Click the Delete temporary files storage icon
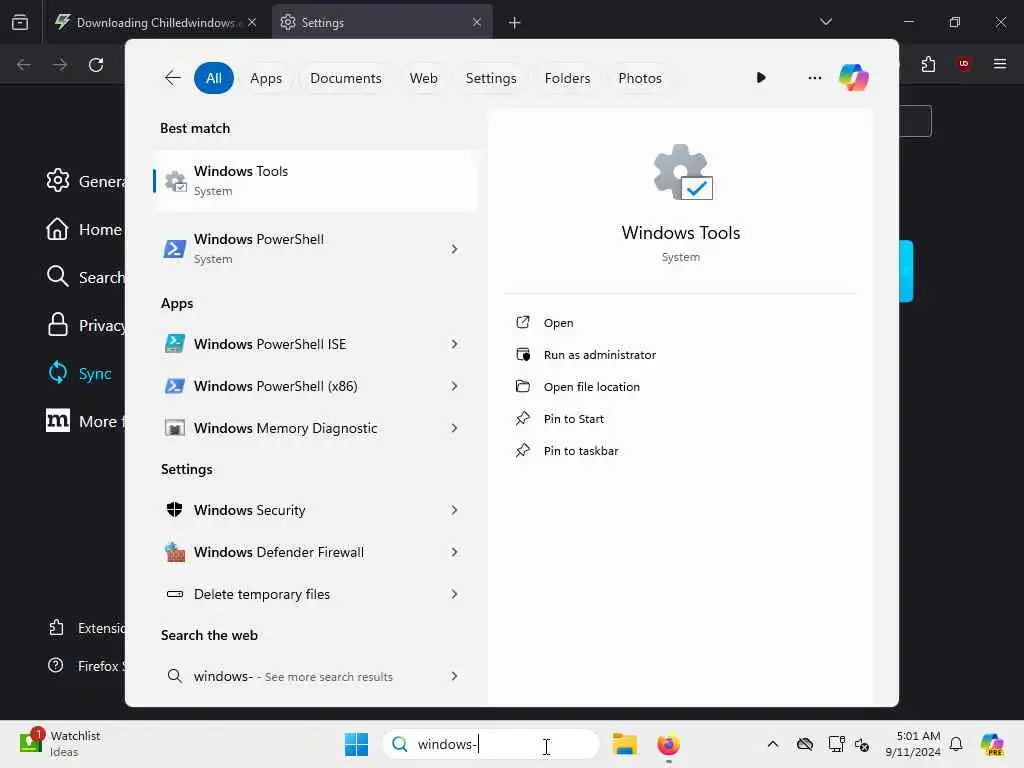Screen dimensions: 1024x768 [x=174, y=594]
